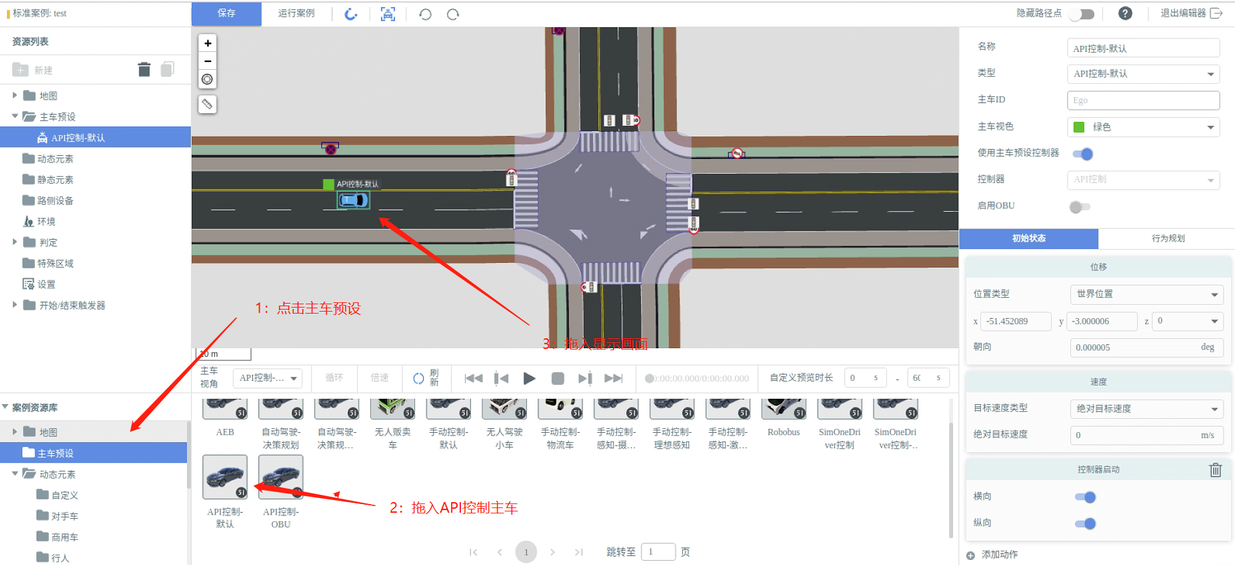Click the API控制-默认 vehicle thumbnail
This screenshot has height=565, width=1235.
(225, 476)
